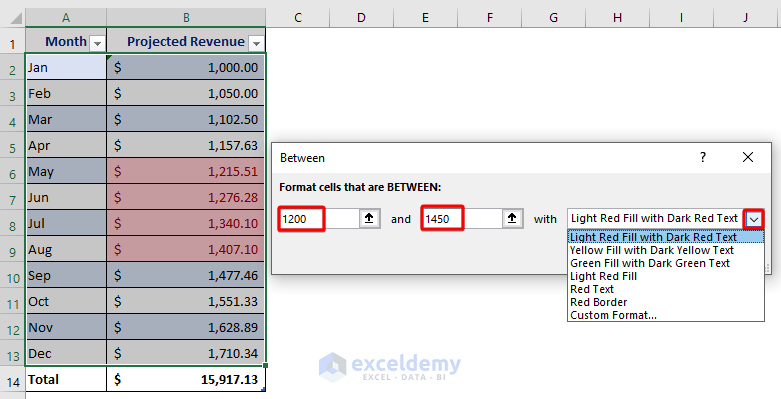Click the Oct cell

[66, 301]
